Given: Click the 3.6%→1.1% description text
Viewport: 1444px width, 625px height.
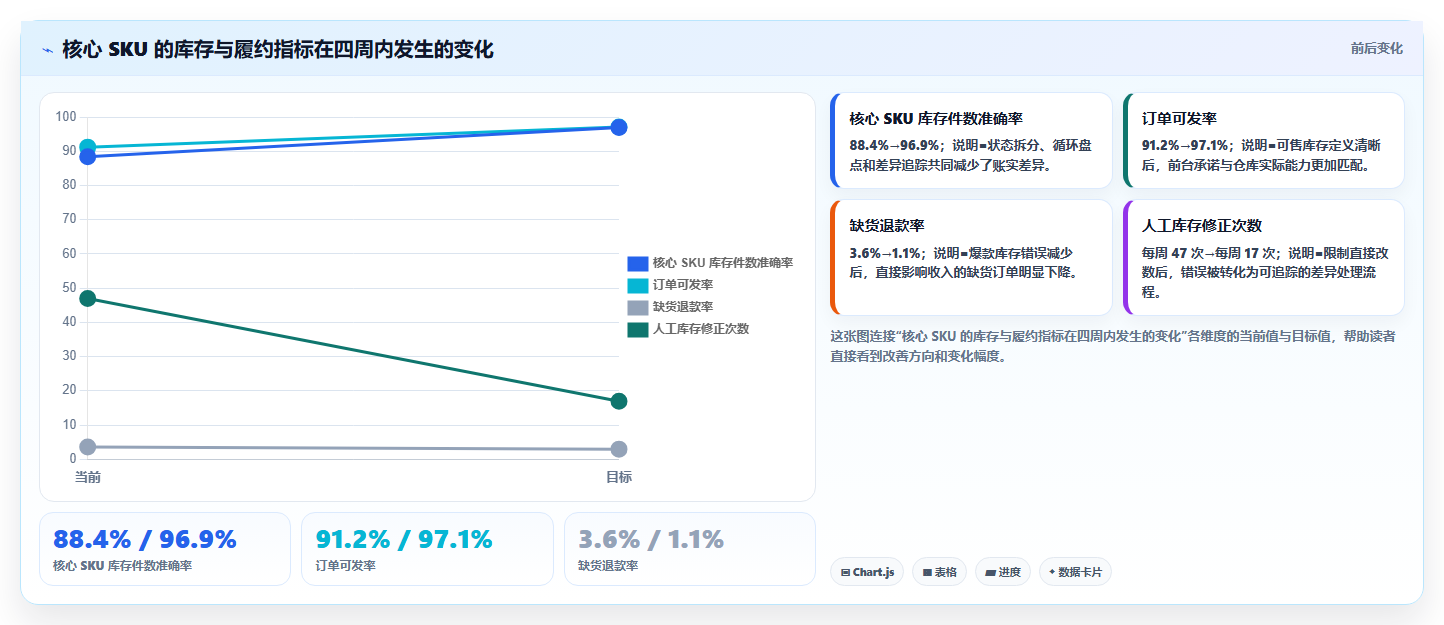Looking at the screenshot, I should click(963, 262).
